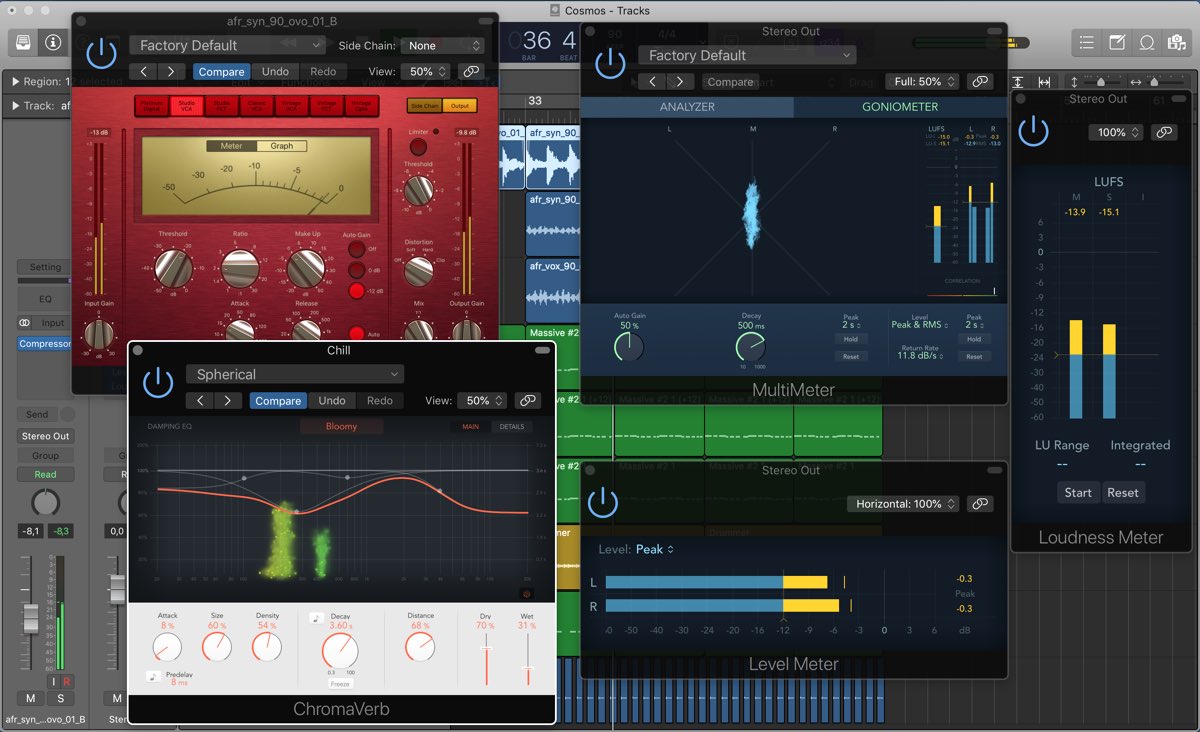Open the Spherical preset dropdown in ChromaVerb

coord(295,375)
